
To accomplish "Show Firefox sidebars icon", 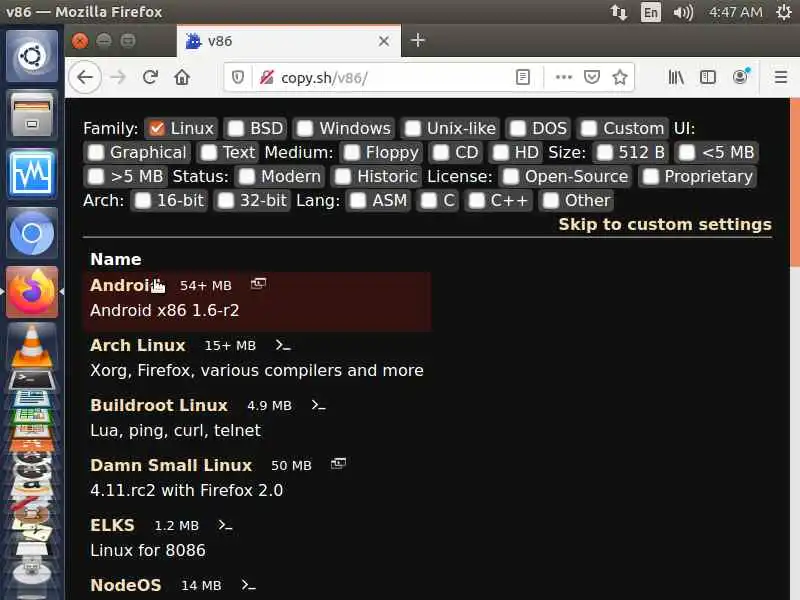I will (x=708, y=78).
